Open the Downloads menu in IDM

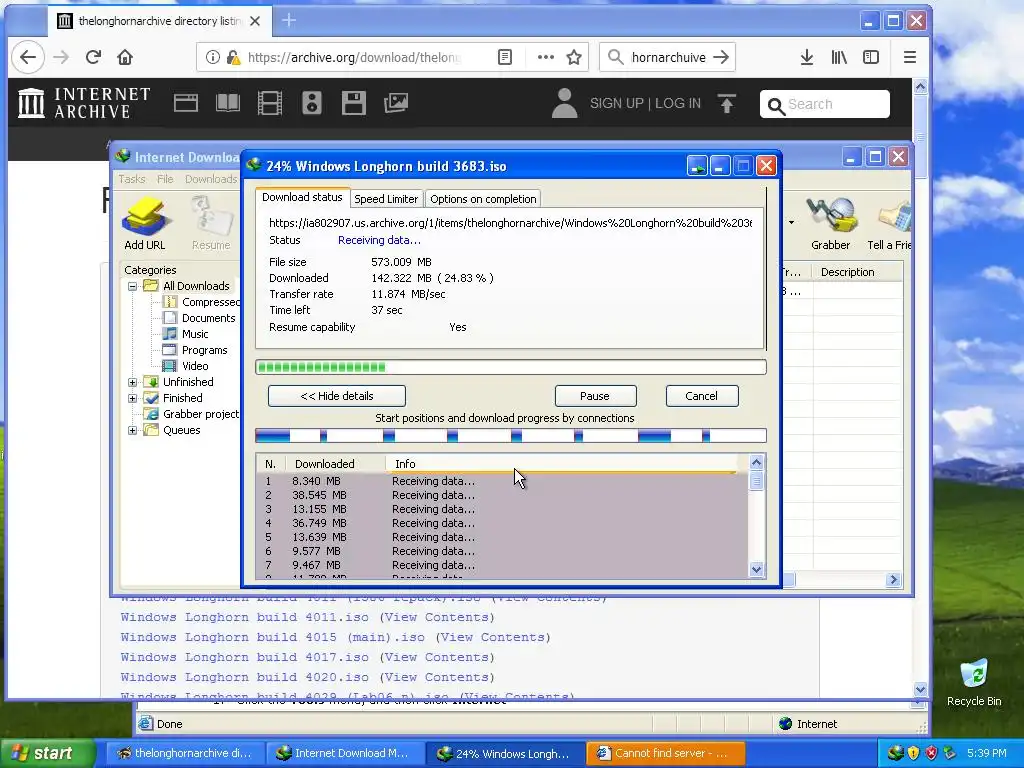click(x=210, y=179)
